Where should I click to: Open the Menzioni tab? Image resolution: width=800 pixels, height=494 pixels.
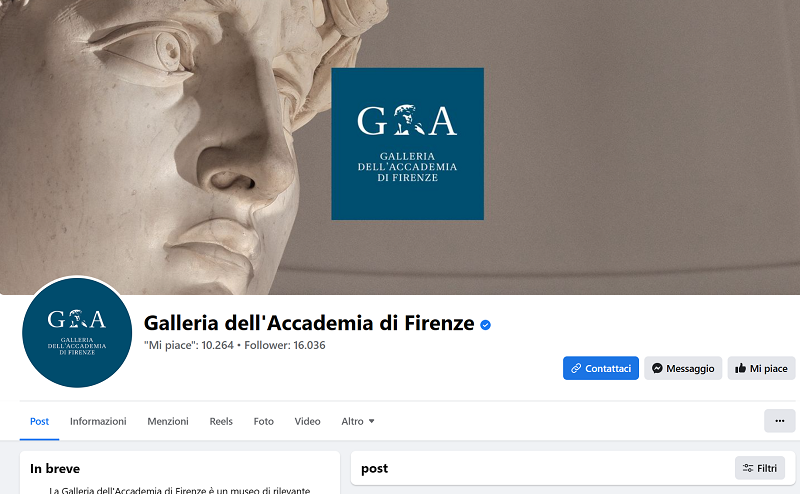tap(168, 422)
